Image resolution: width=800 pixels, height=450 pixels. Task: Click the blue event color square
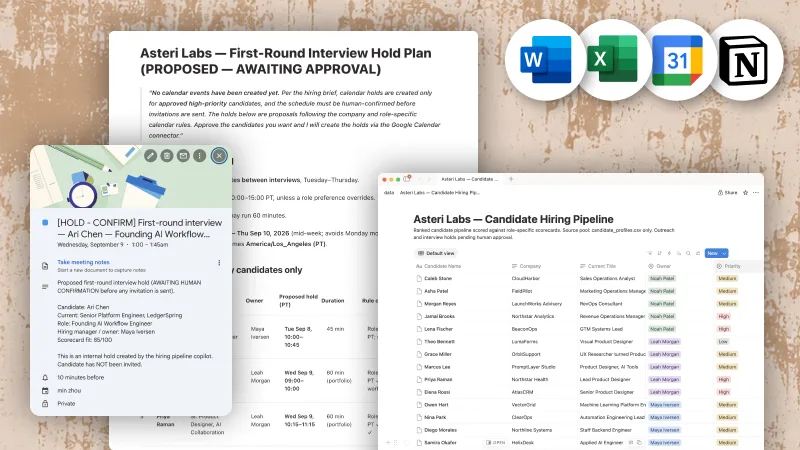coord(45,222)
